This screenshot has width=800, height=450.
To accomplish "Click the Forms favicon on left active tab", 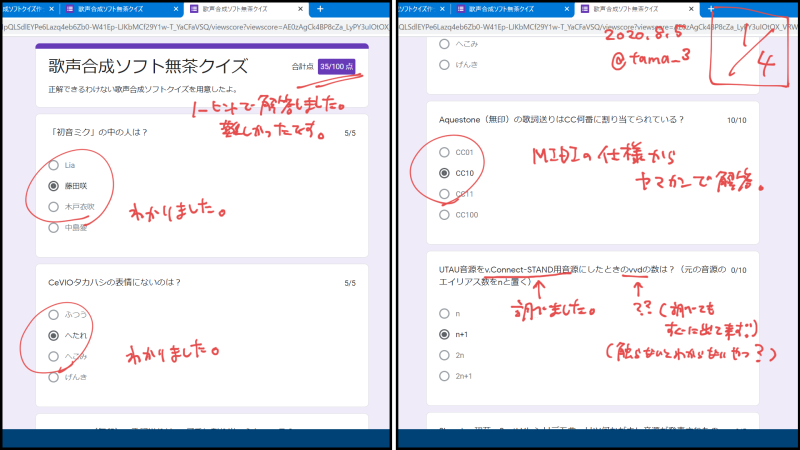I will (x=194, y=9).
